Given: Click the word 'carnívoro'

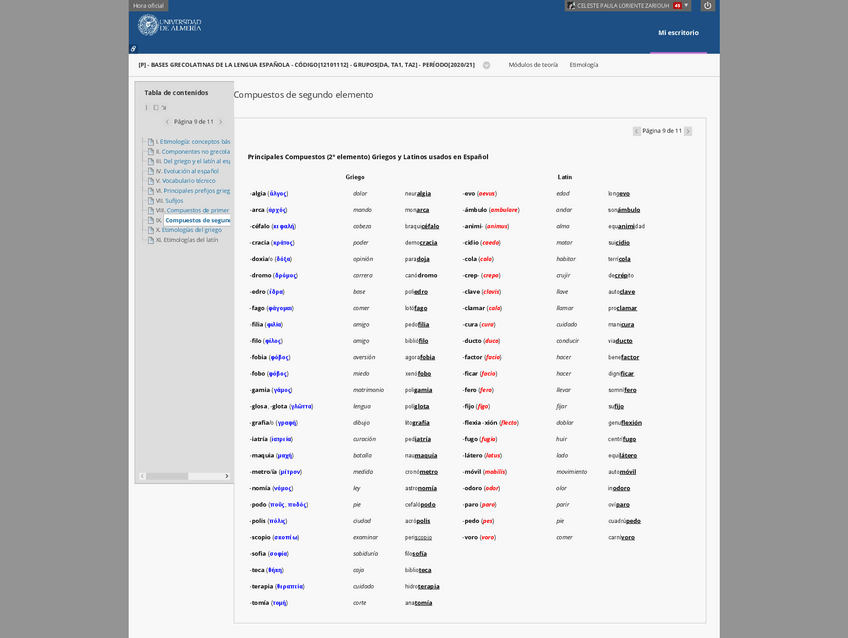Looking at the screenshot, I should coord(621,537).
